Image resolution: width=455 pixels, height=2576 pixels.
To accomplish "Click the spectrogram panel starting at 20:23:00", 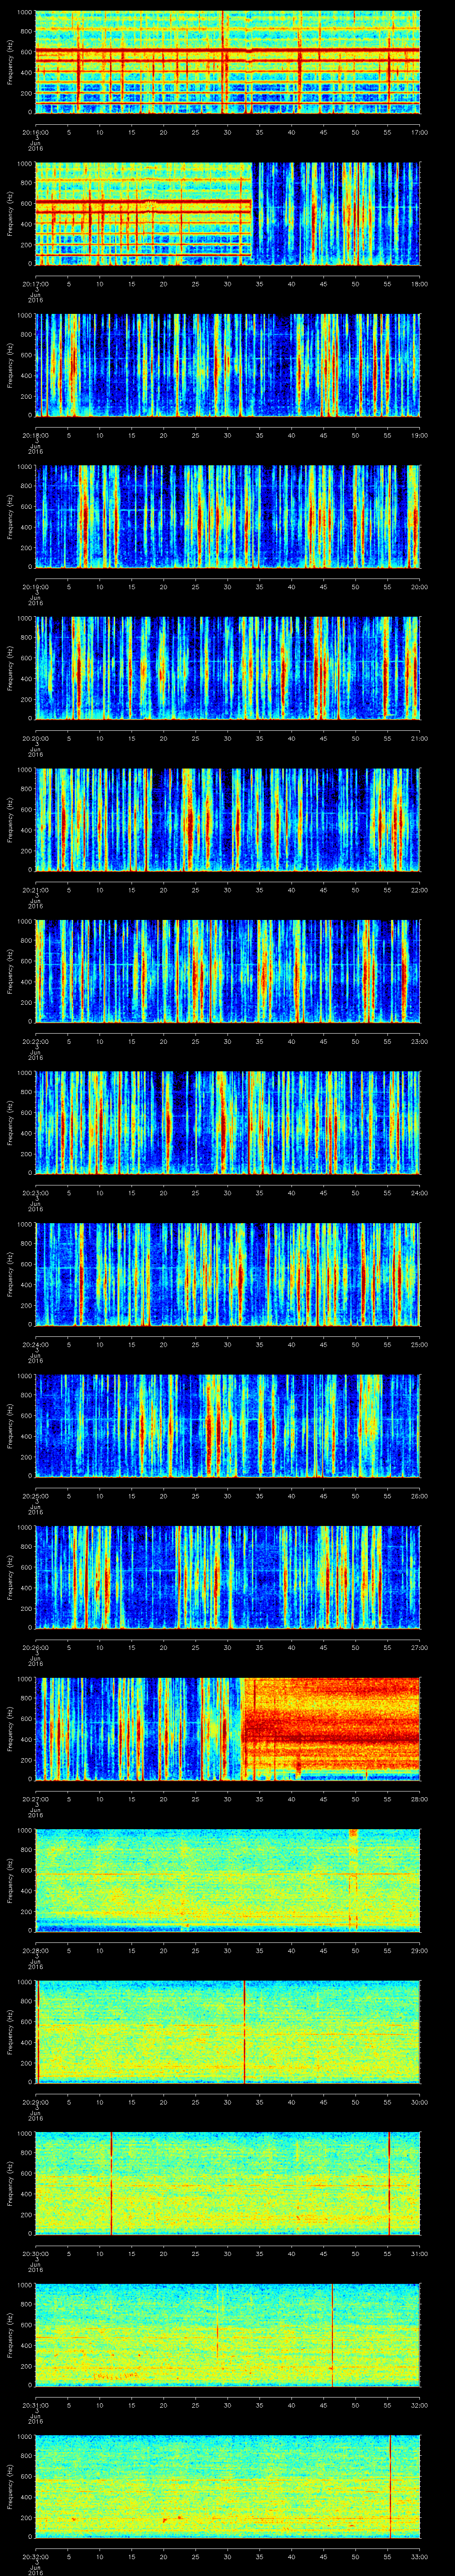I will (x=228, y=1122).
